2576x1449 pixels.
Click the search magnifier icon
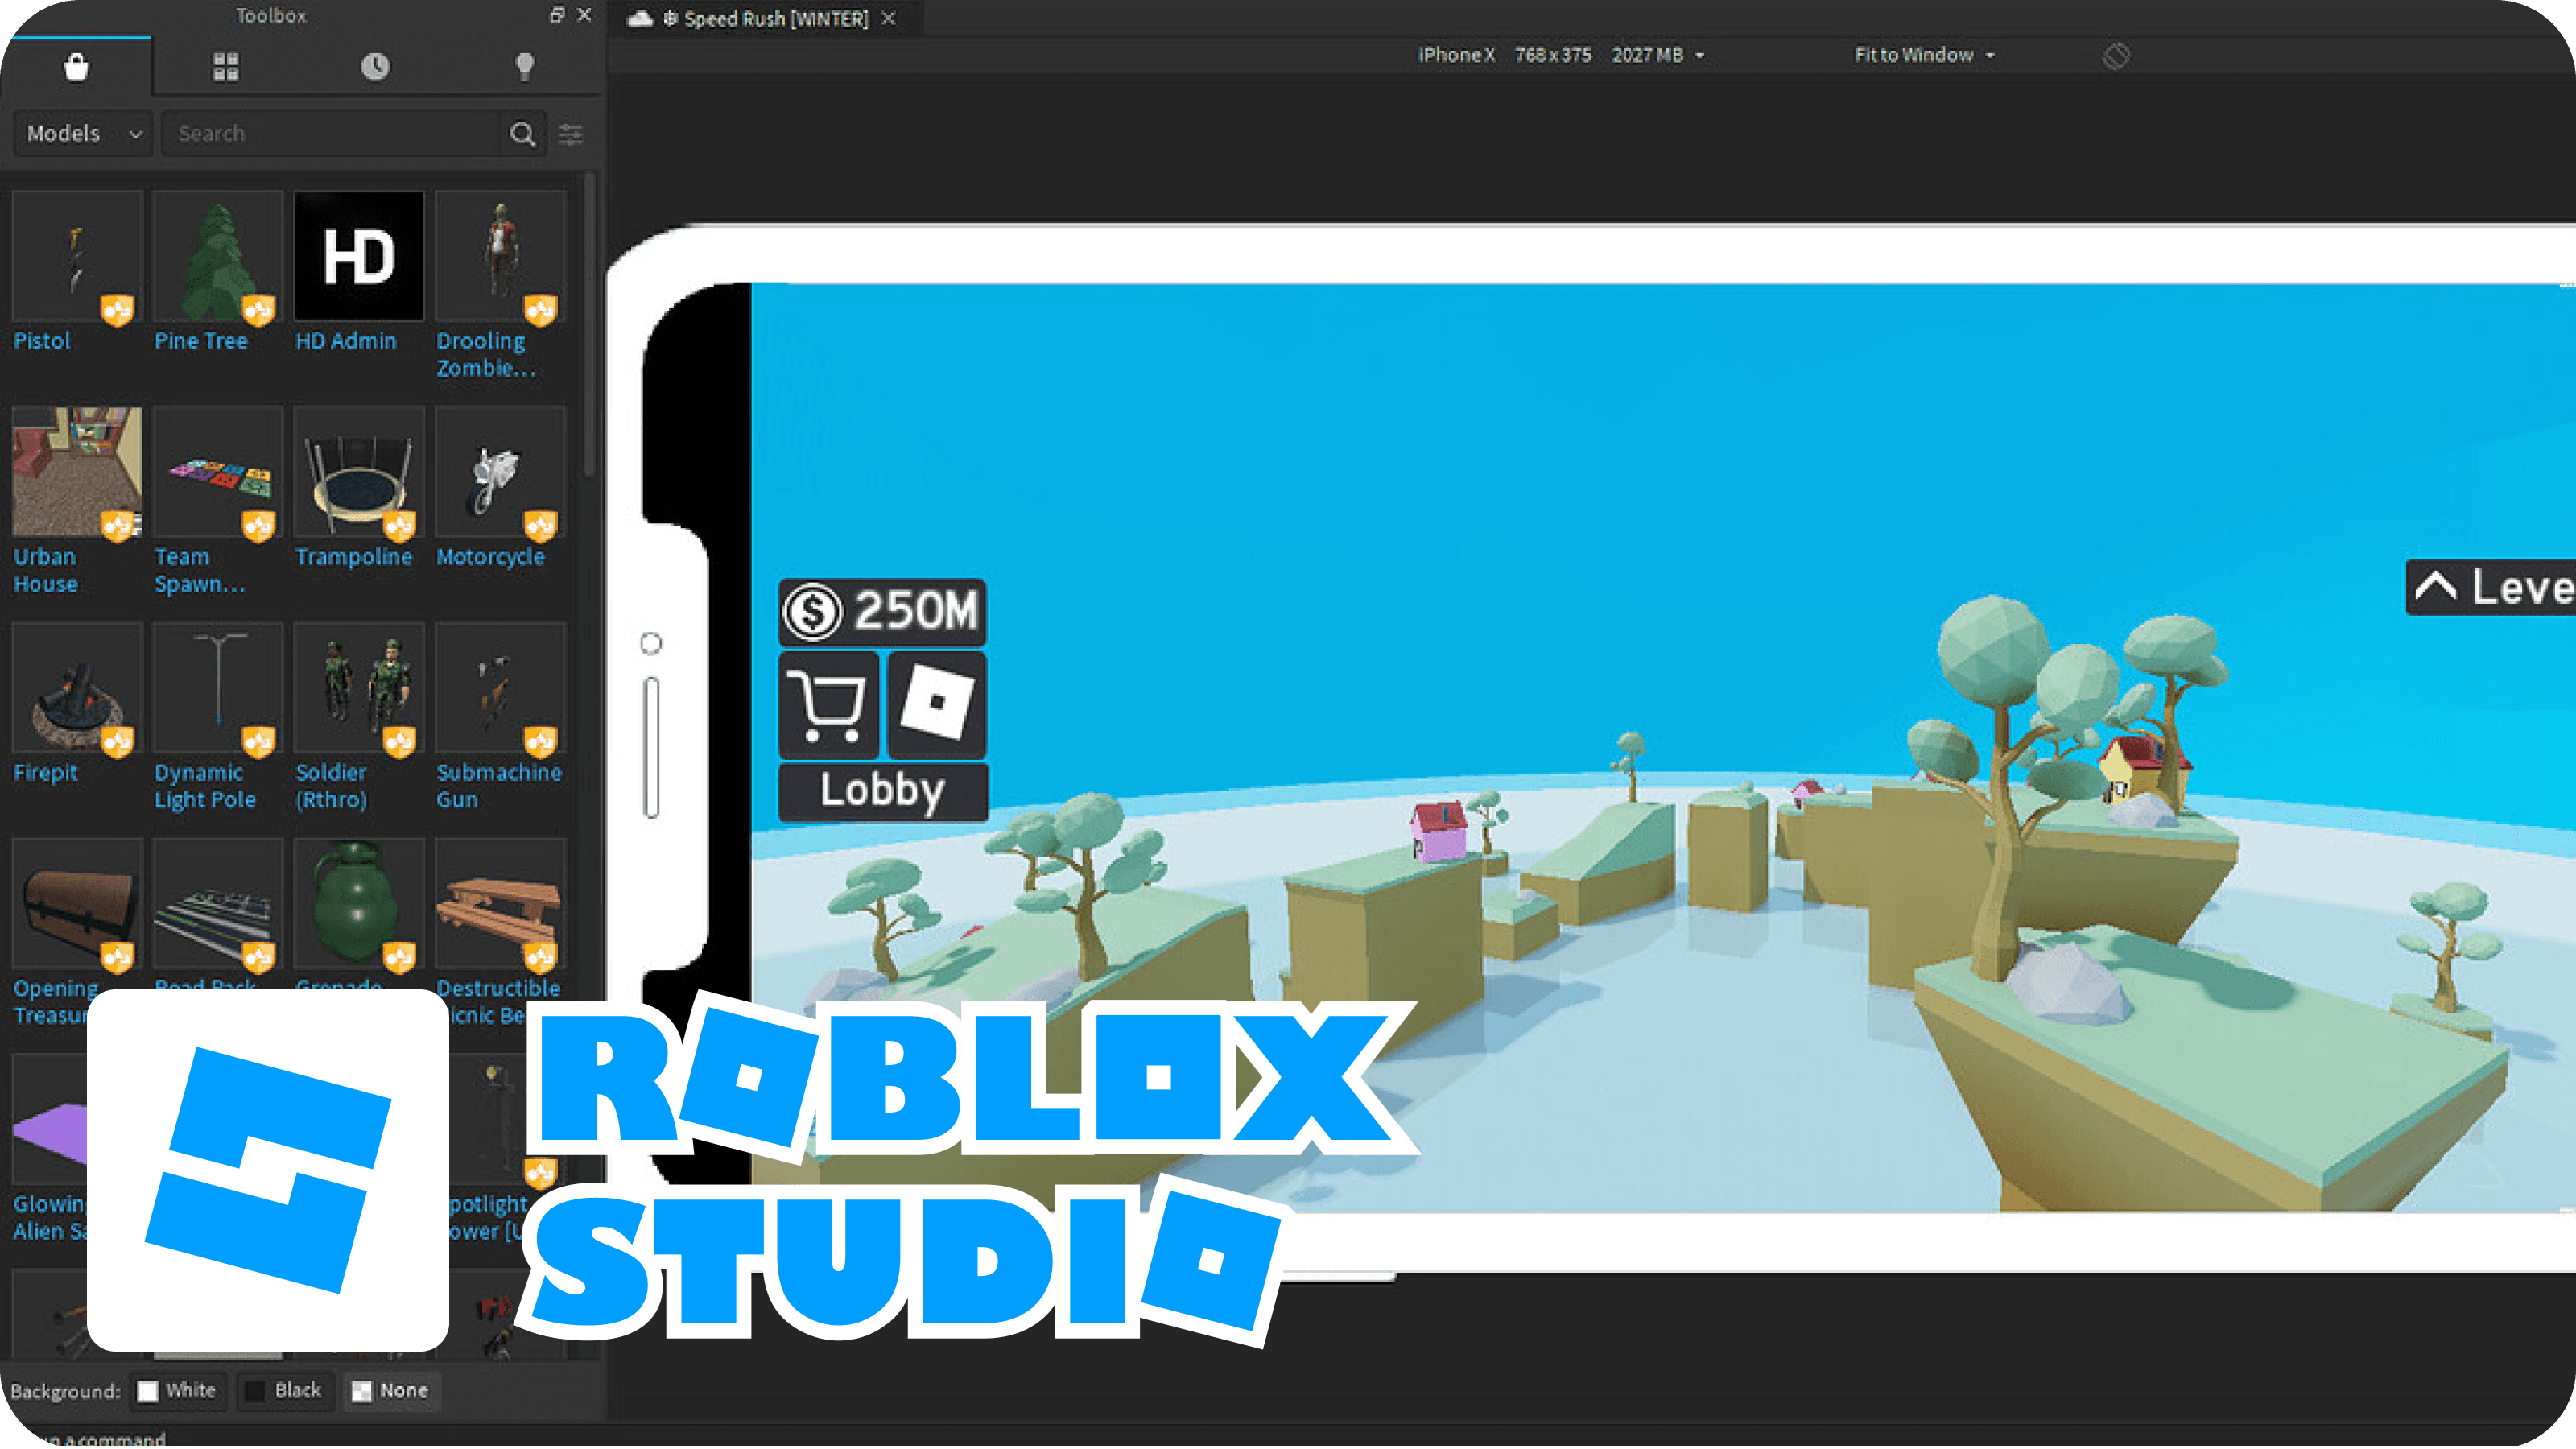point(522,134)
